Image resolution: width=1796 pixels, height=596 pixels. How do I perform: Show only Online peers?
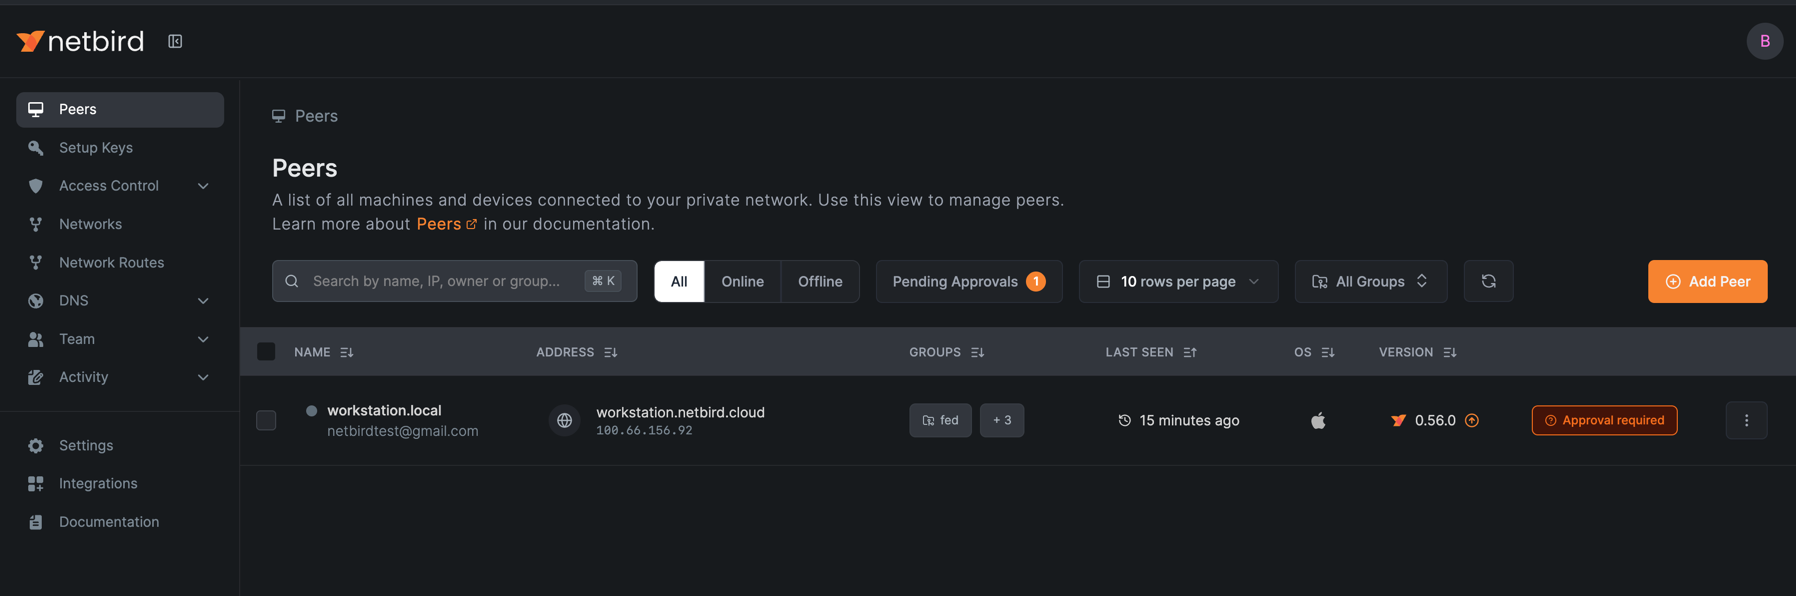[742, 282]
